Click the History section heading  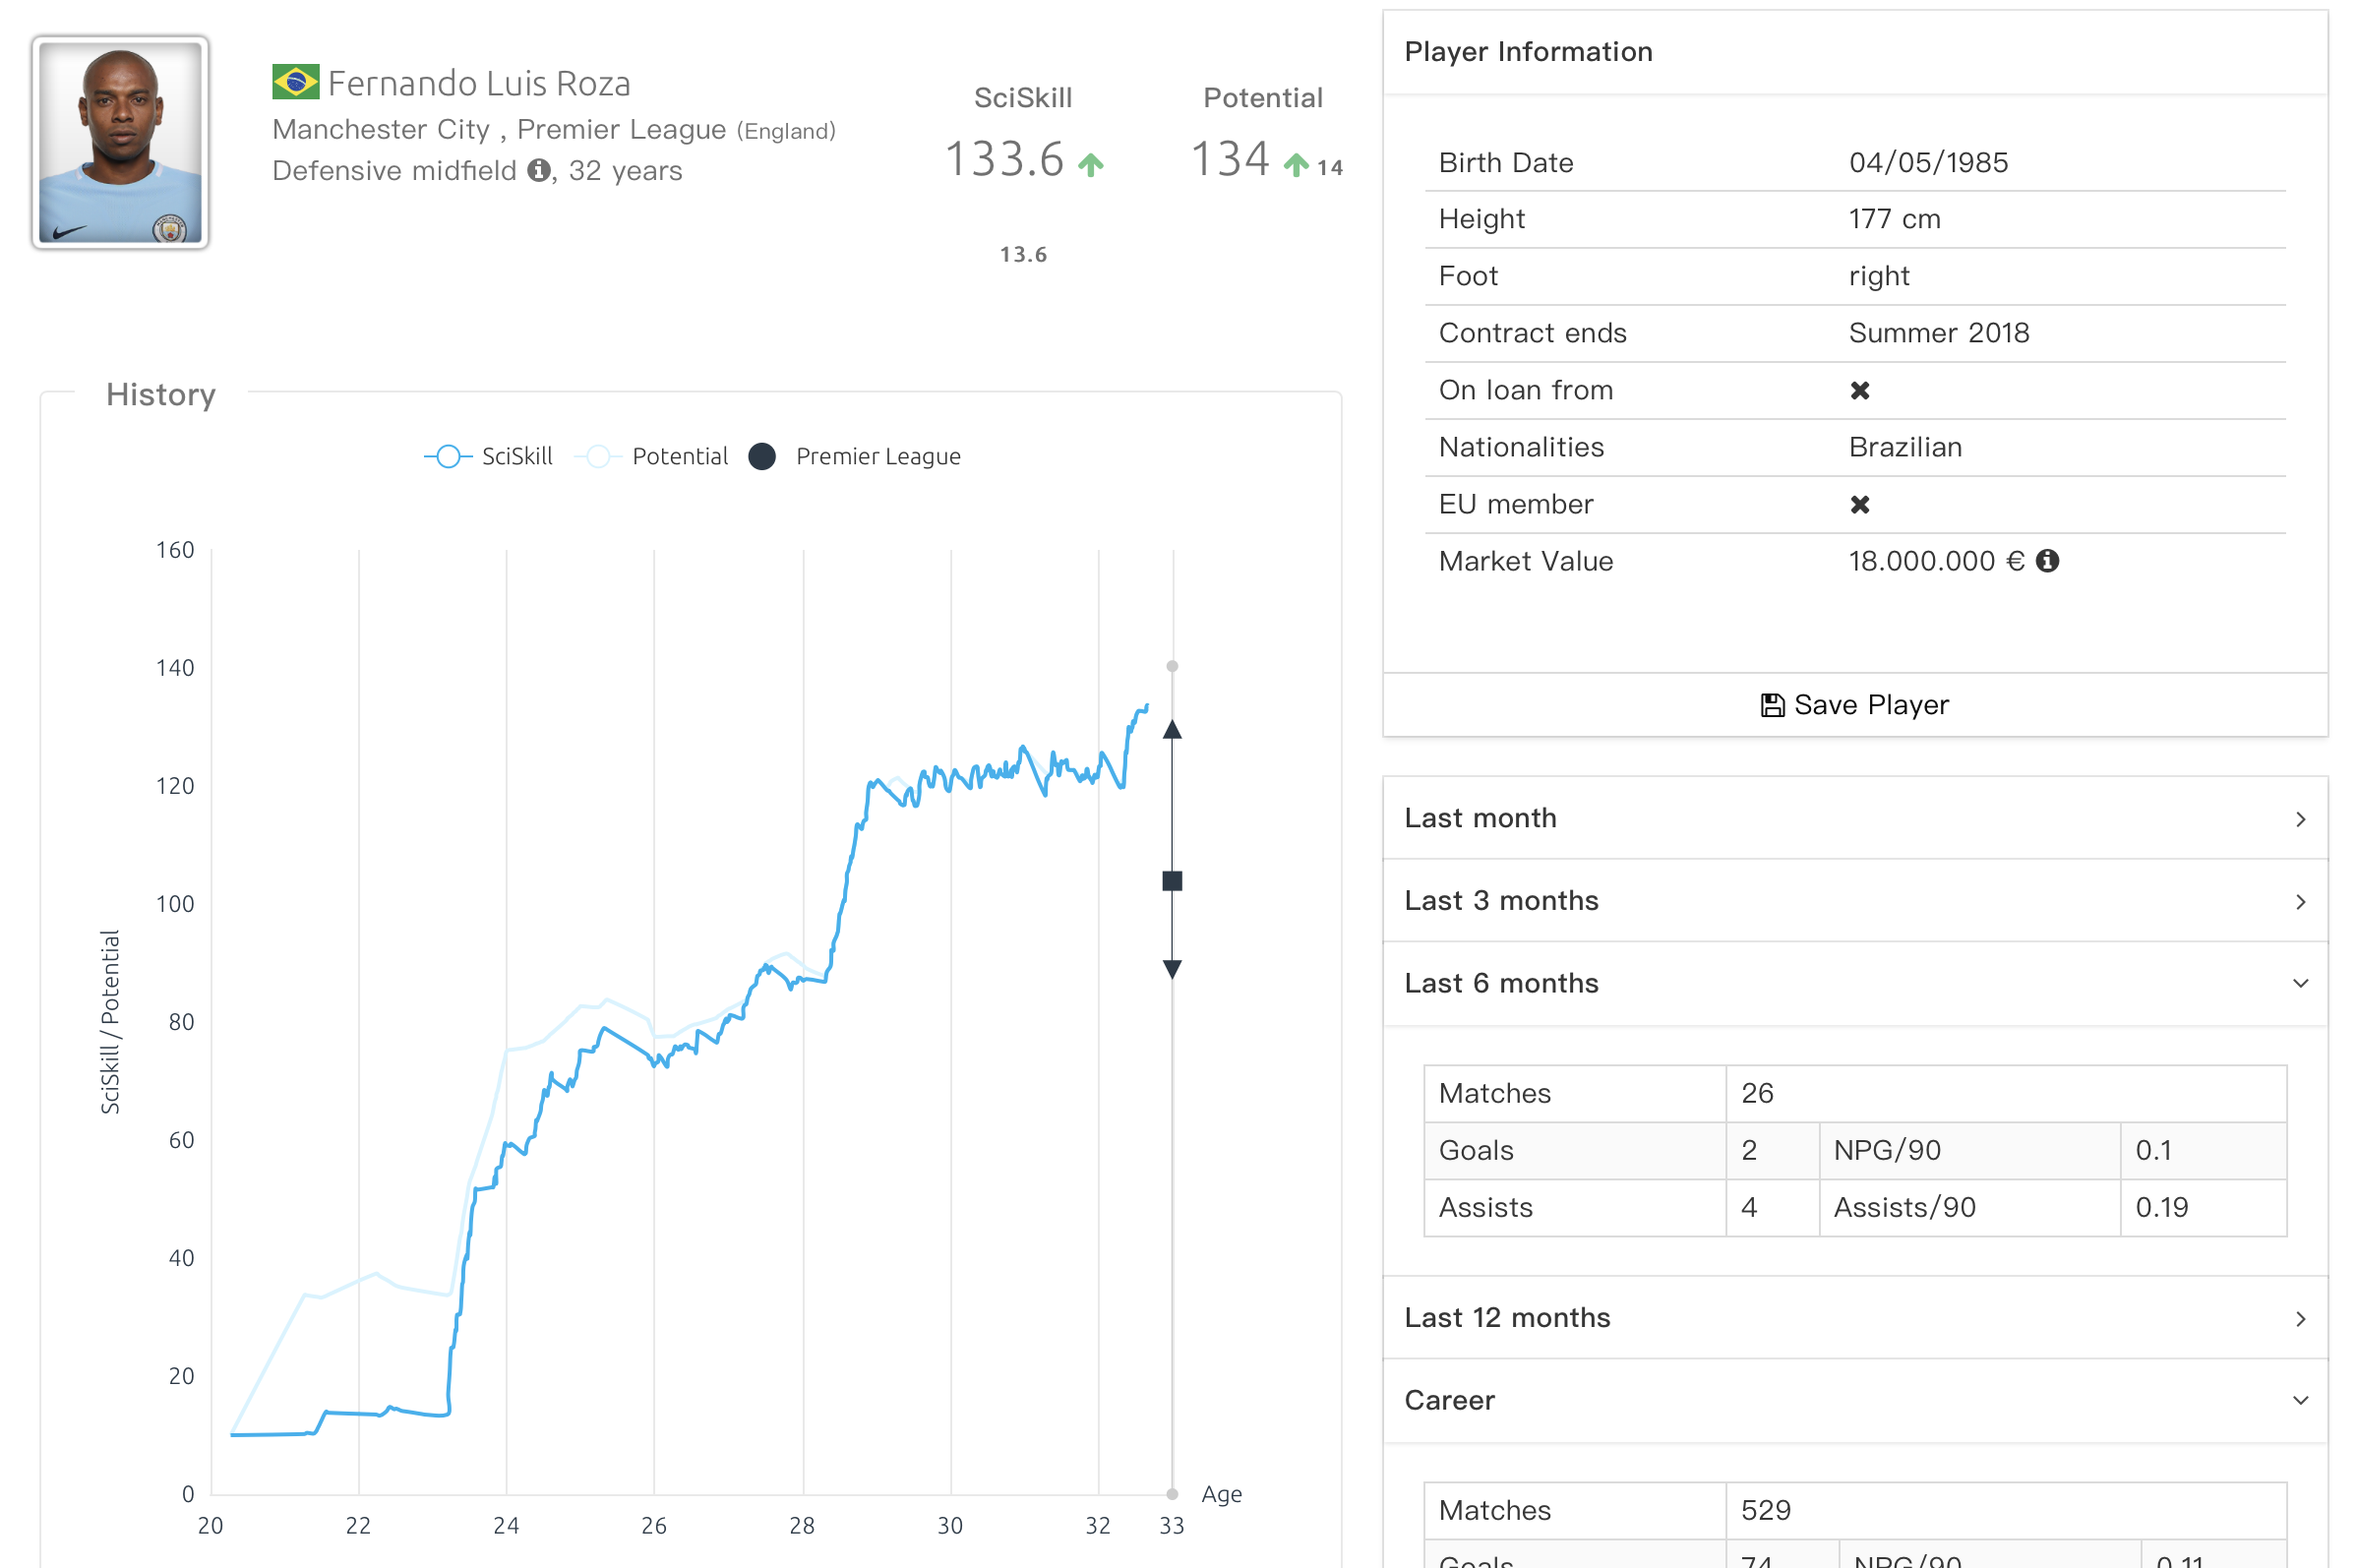coord(161,394)
